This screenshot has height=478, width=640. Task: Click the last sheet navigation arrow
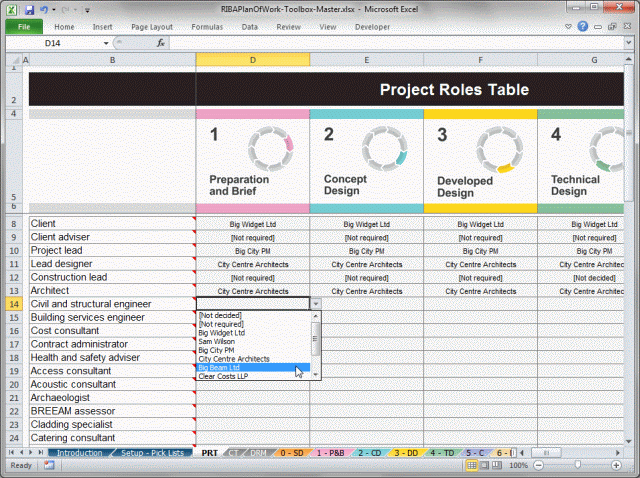(40, 452)
